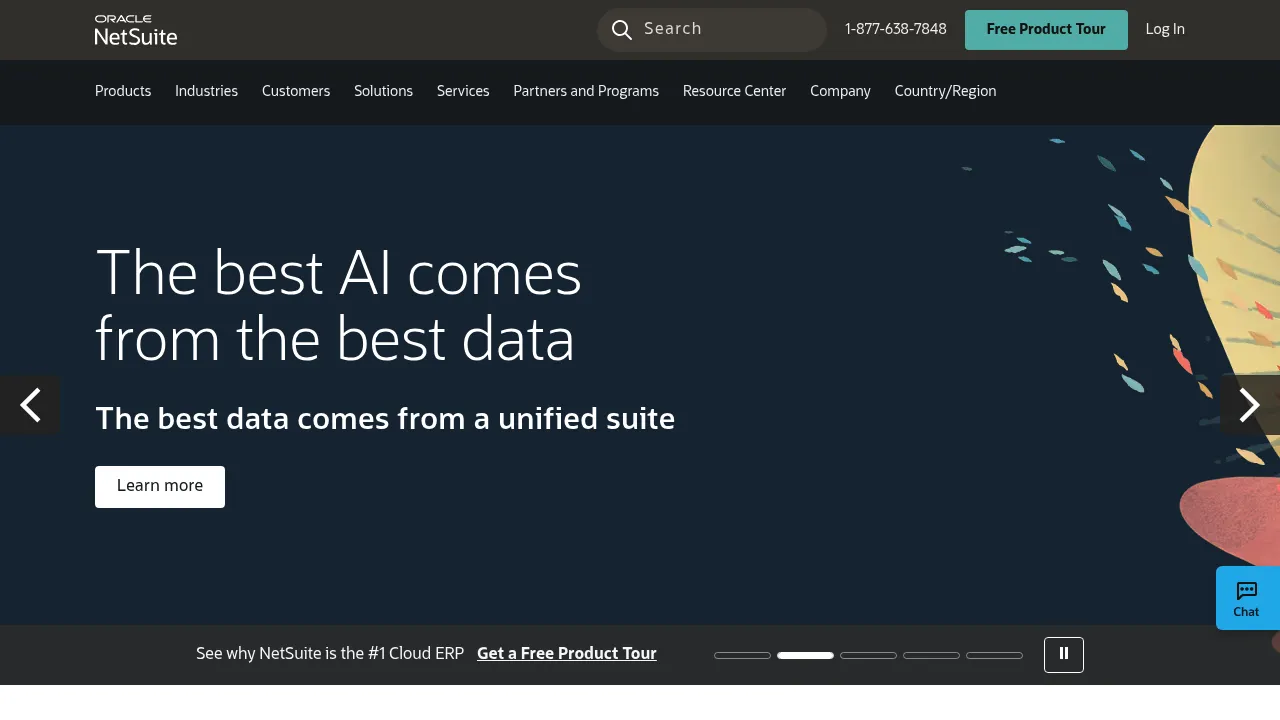Screen dimensions: 1280x720
Task: Open the Solutions menu
Action: pos(383,91)
